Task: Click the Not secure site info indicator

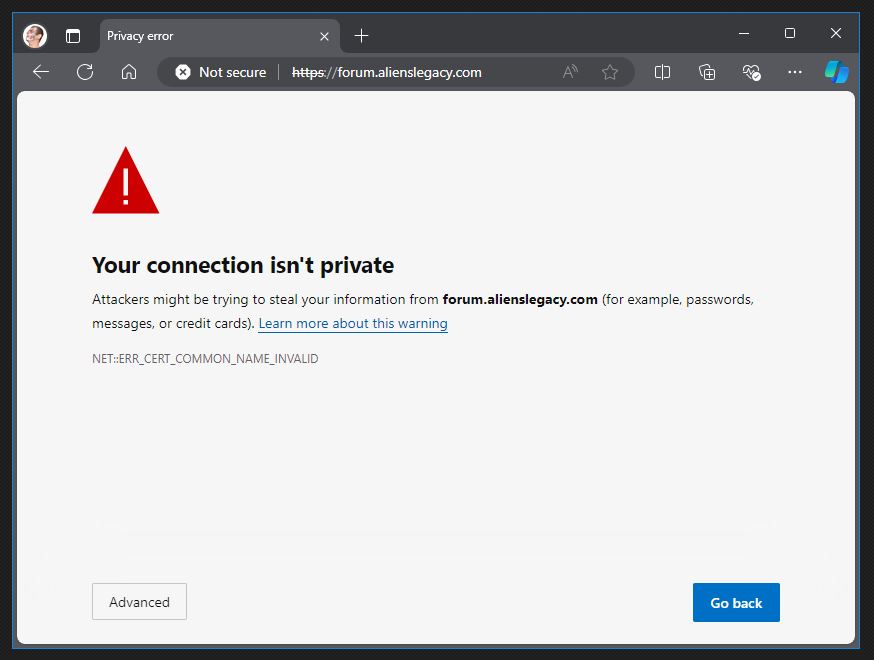Action: (x=221, y=72)
